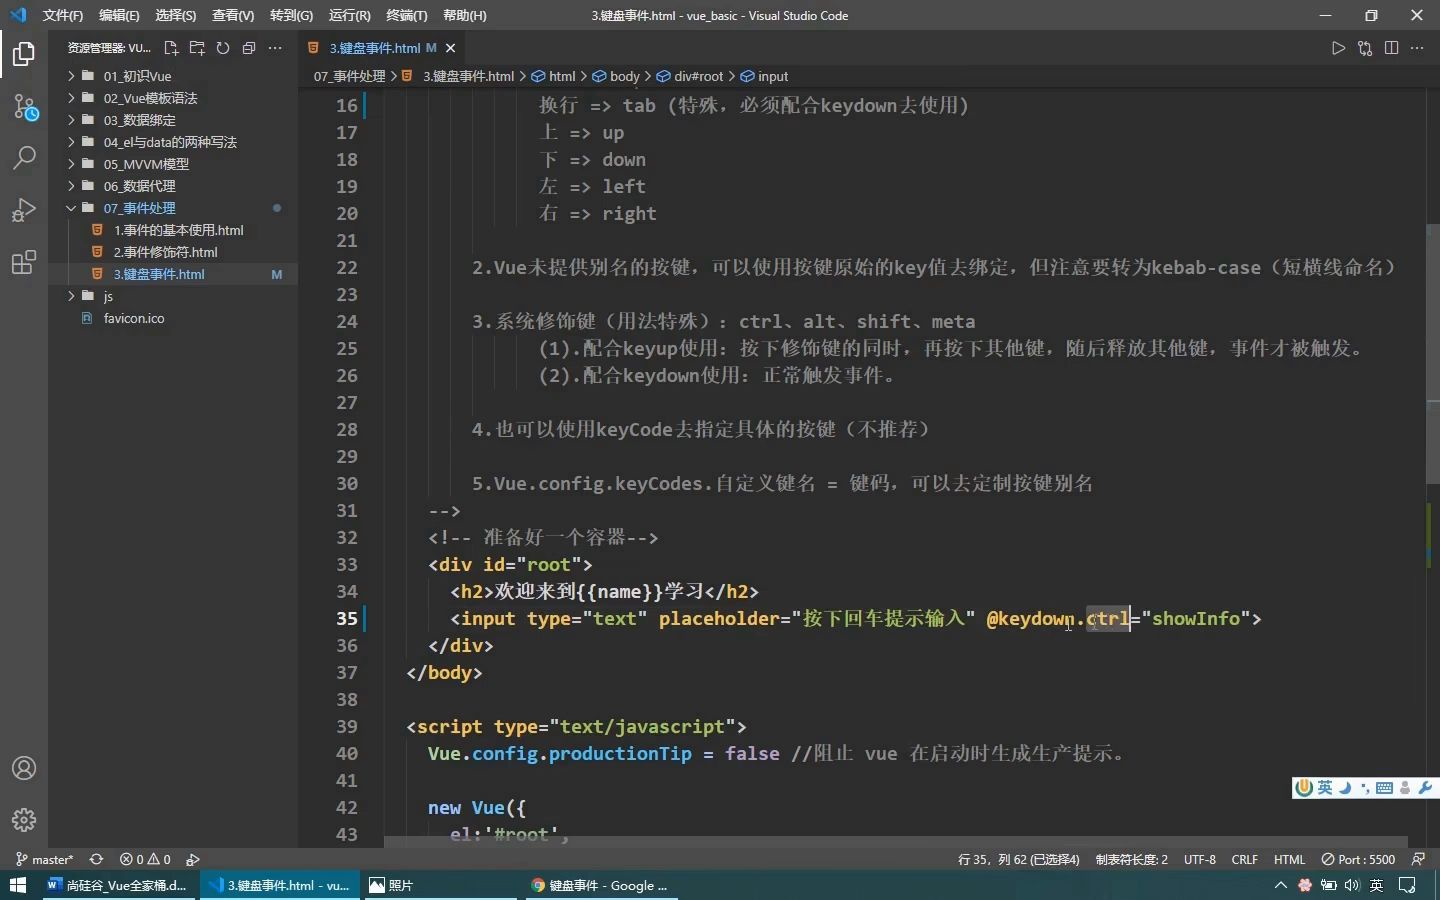Open the 文件(F) menu
This screenshot has width=1440, height=900.
[x=63, y=16]
